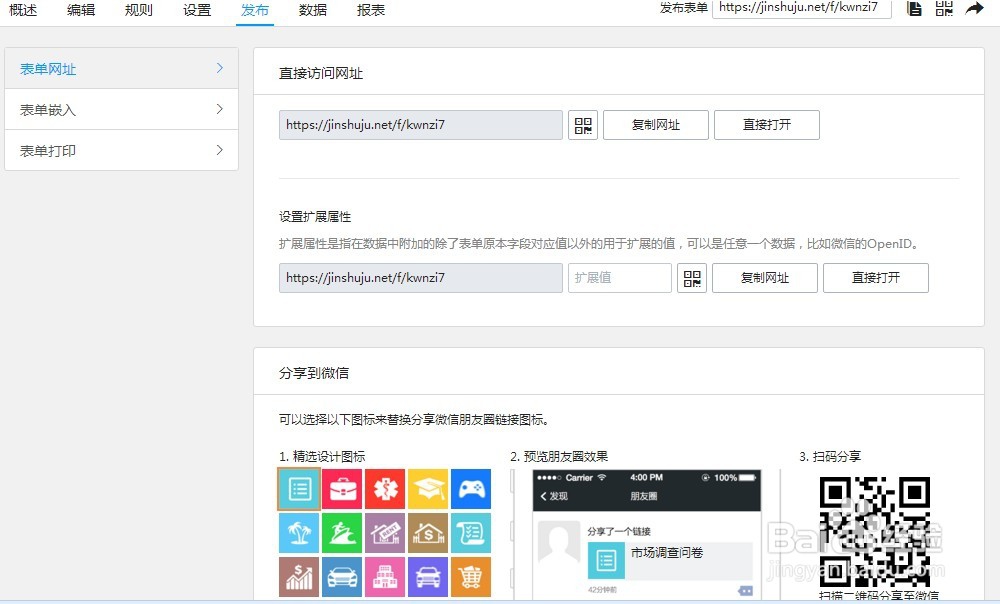The image size is (1000, 604).
Task: Switch to the 数据 tab
Action: tap(312, 11)
